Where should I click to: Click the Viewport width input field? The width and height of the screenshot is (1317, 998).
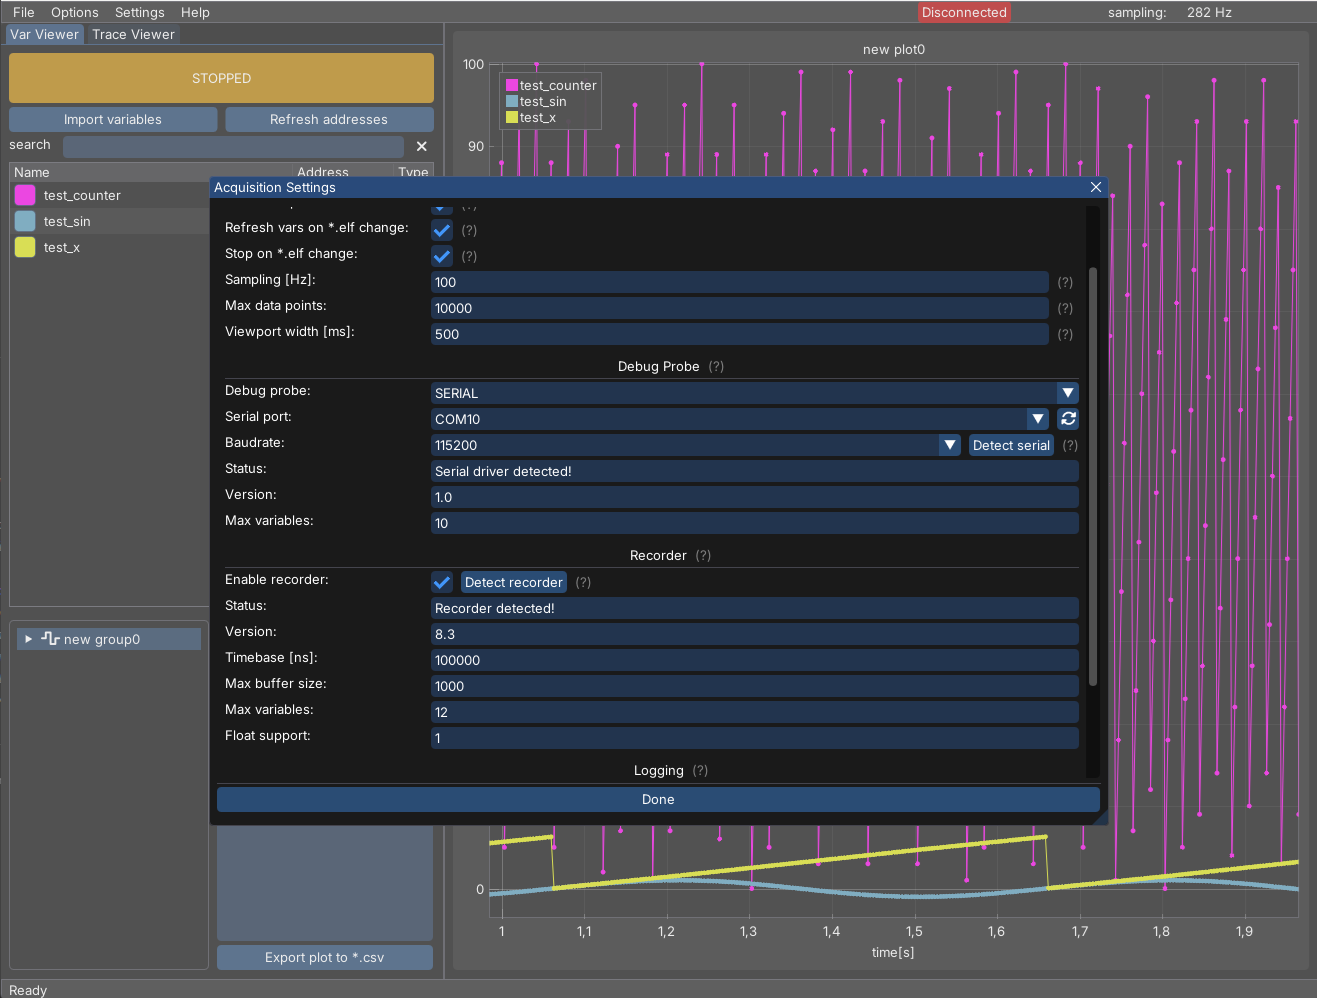739,334
